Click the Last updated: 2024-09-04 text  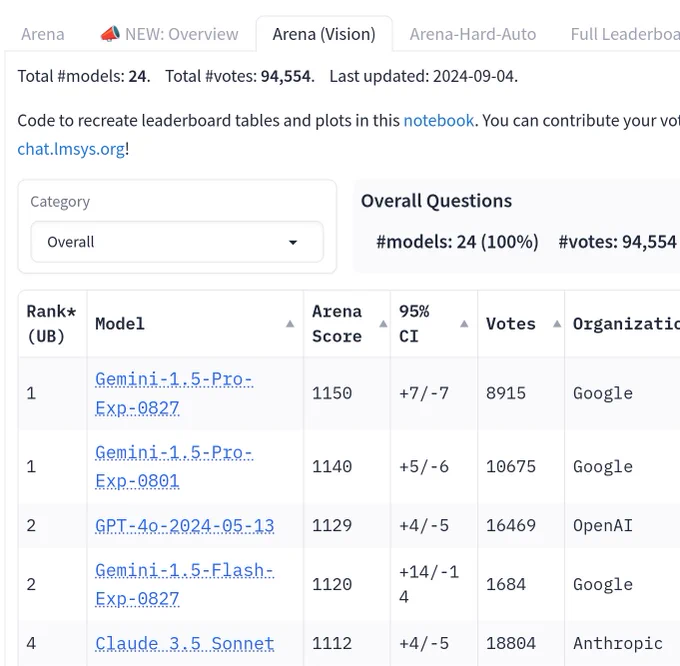(423, 76)
